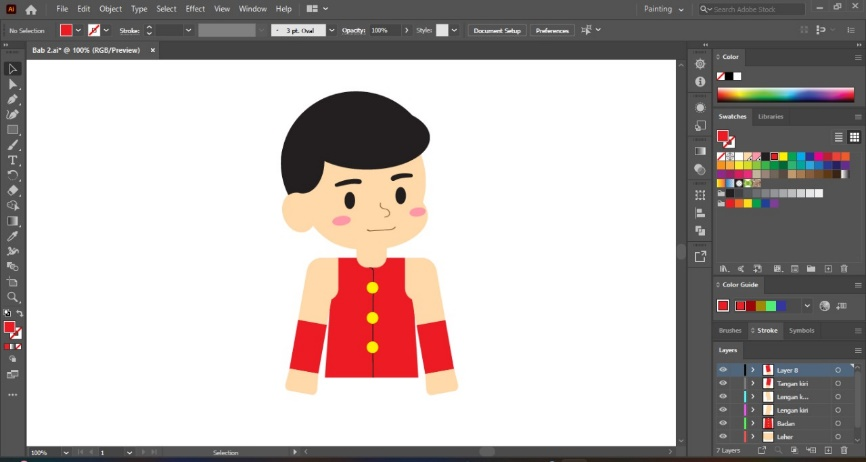Expand Layer 8 contents
The height and width of the screenshot is (462, 866).
(x=752, y=370)
